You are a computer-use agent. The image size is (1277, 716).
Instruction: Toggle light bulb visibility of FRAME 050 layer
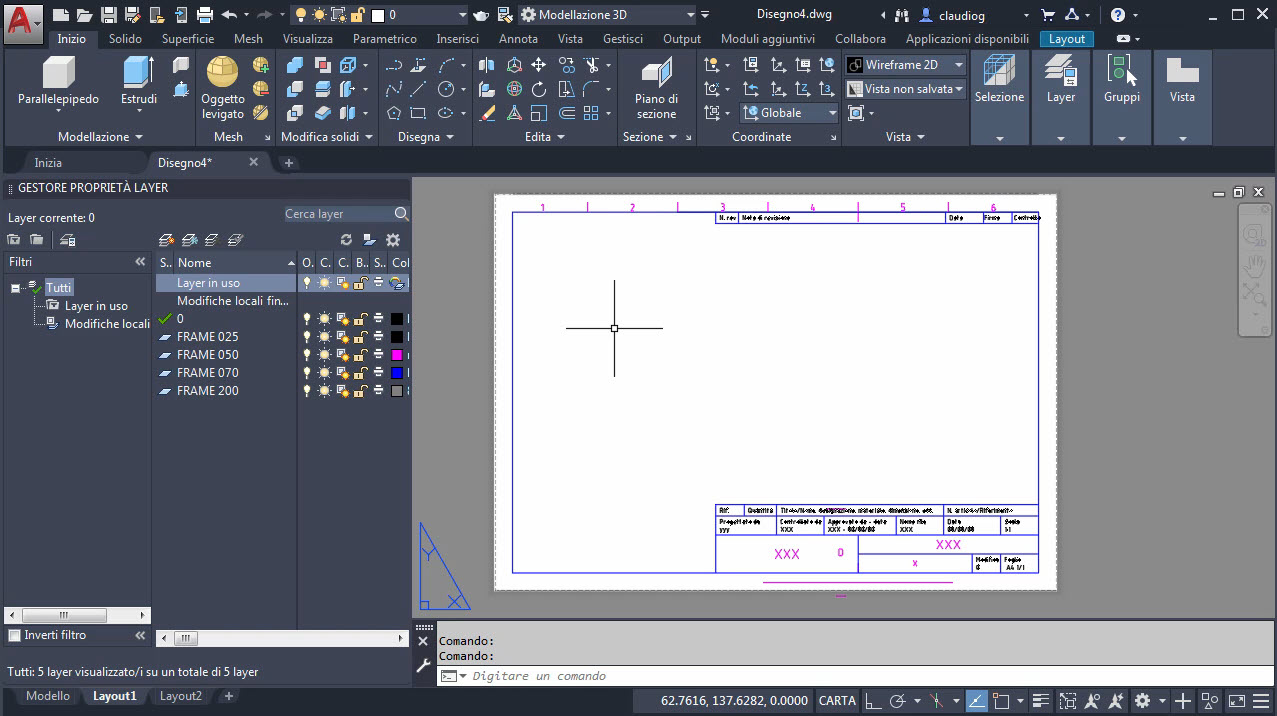tap(307, 355)
